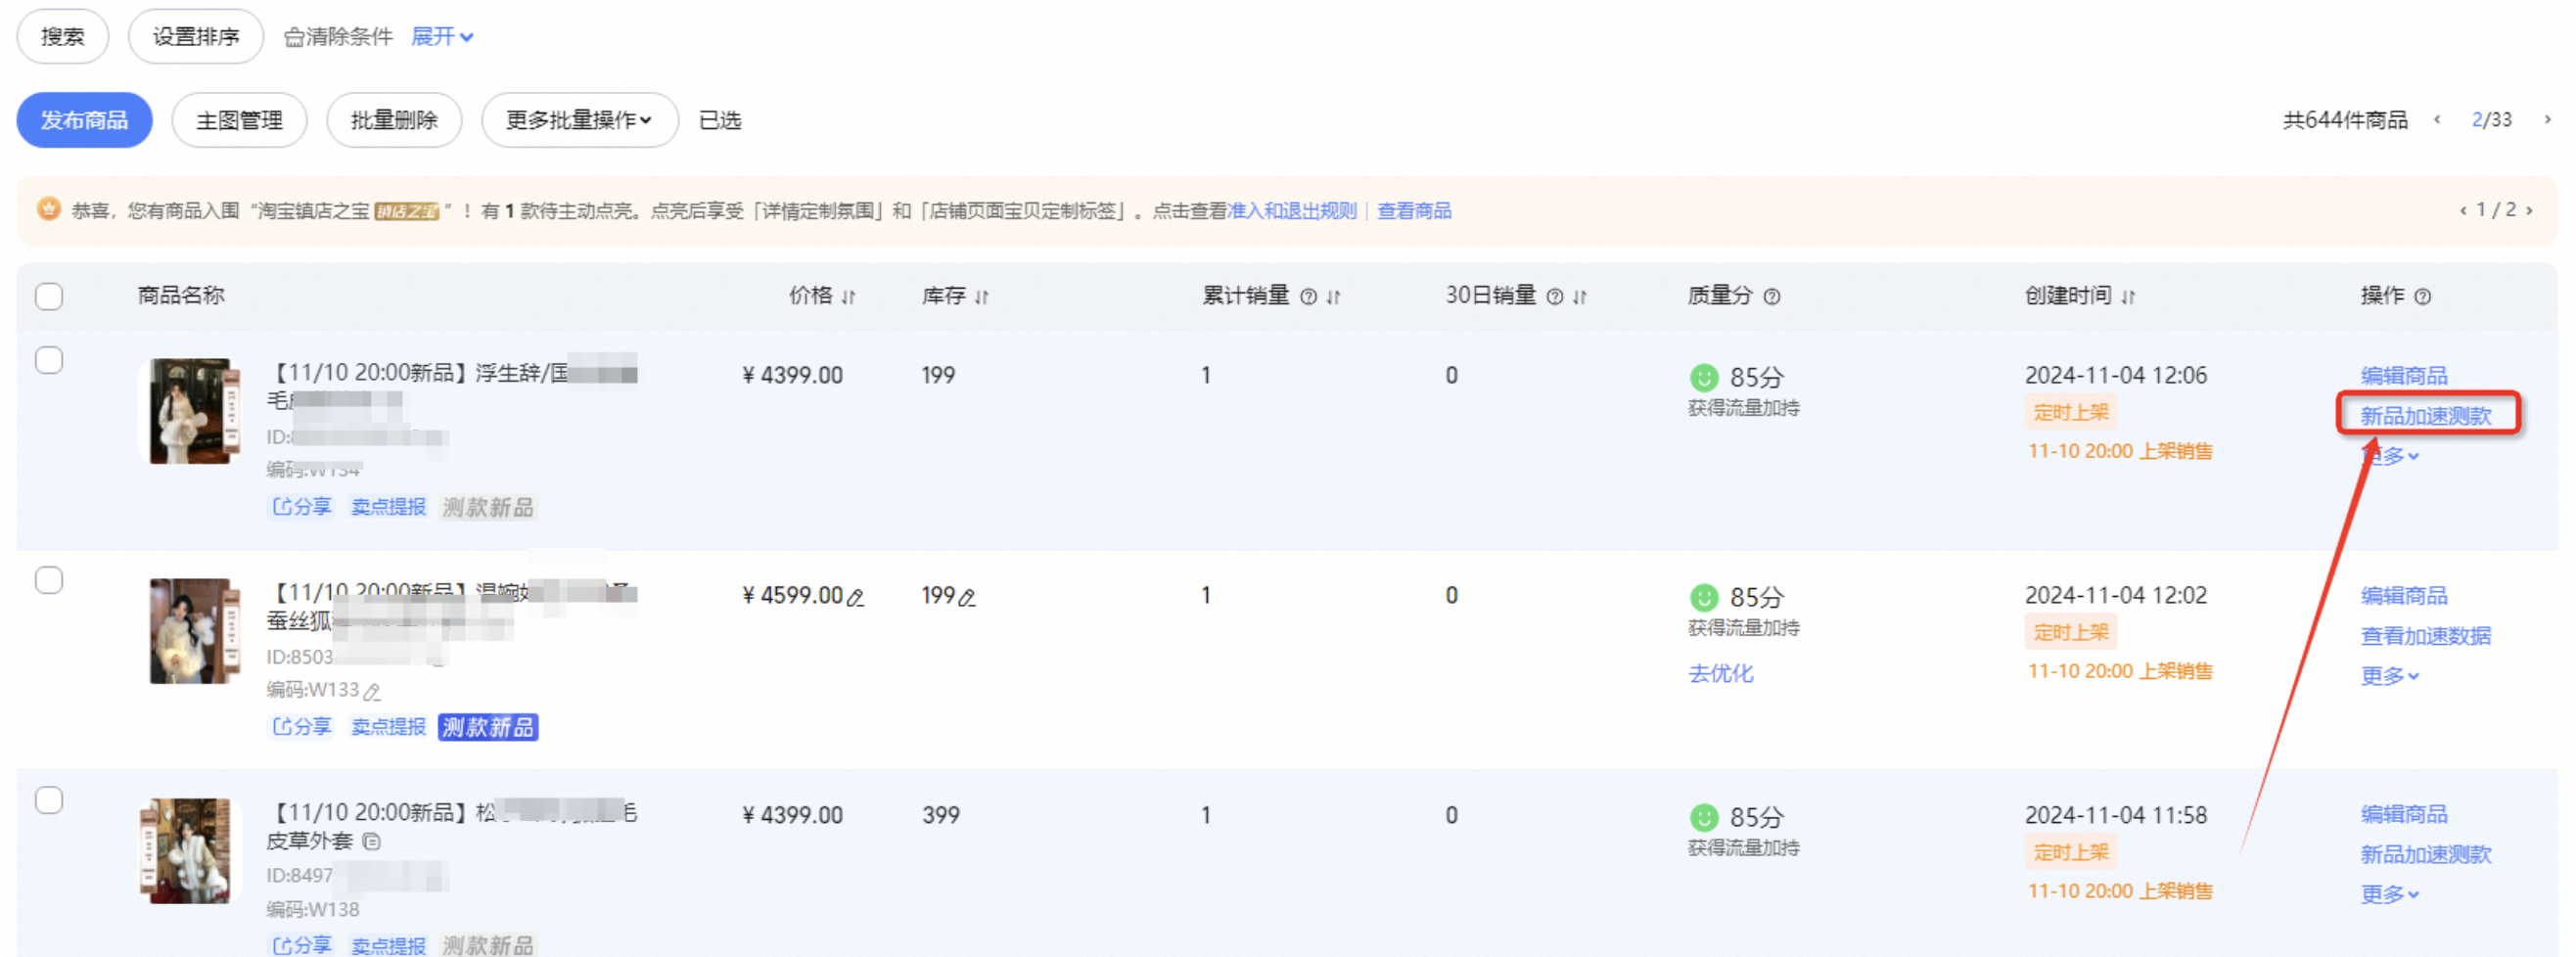Open 查看商品 link in banner
The image size is (2576, 957).
pos(1414,211)
